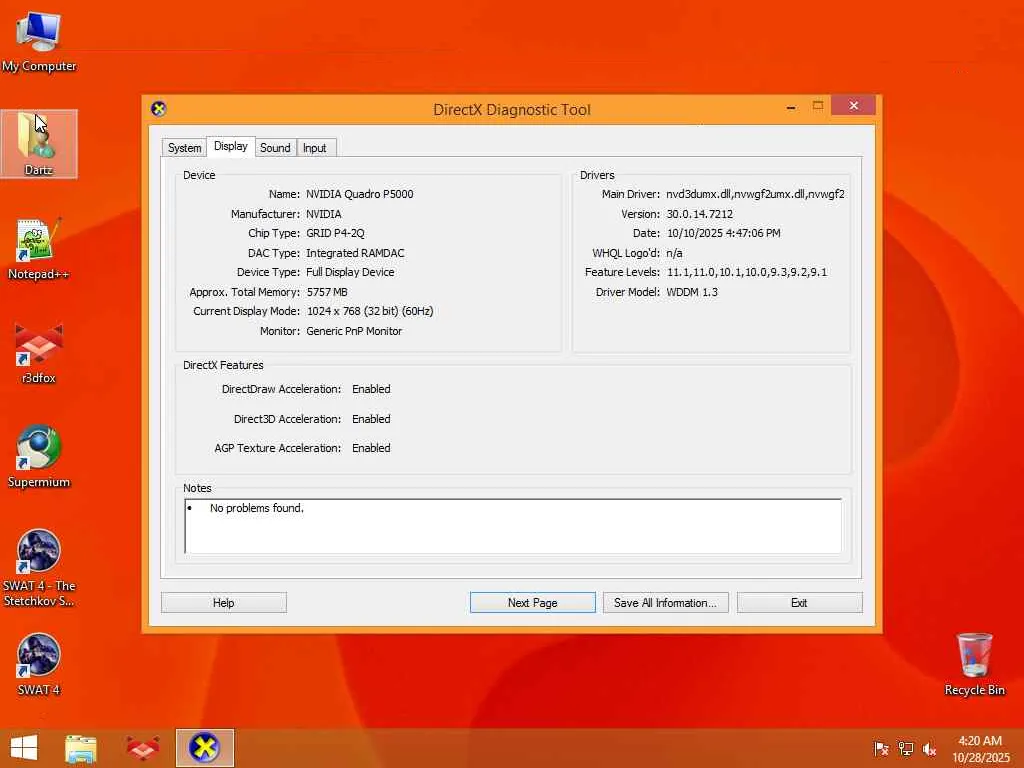Click the Generic PnP Monitor value

tap(353, 331)
